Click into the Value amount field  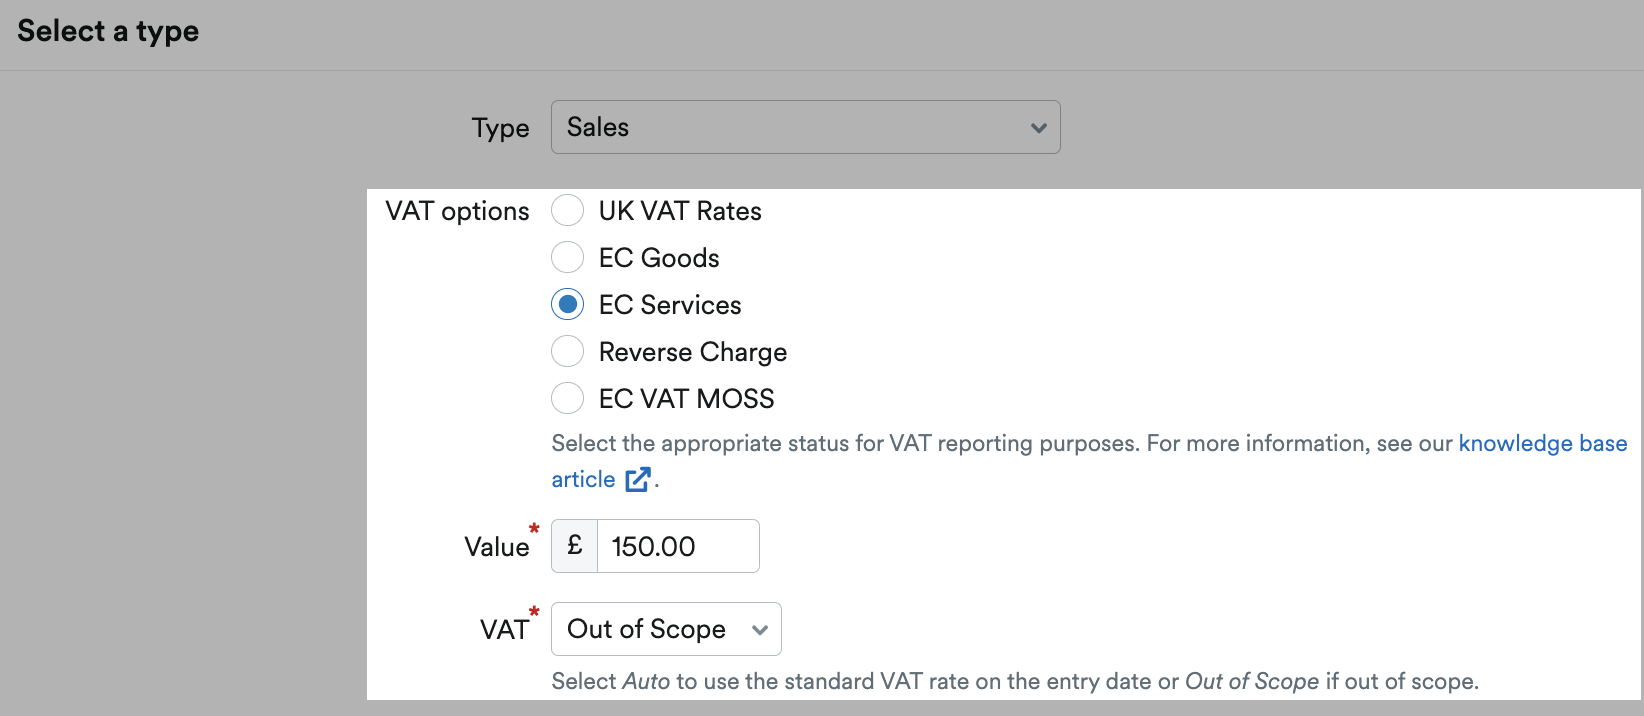point(678,546)
